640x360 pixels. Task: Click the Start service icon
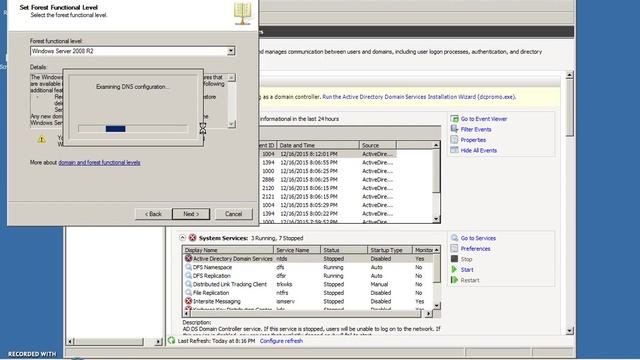[x=454, y=269]
